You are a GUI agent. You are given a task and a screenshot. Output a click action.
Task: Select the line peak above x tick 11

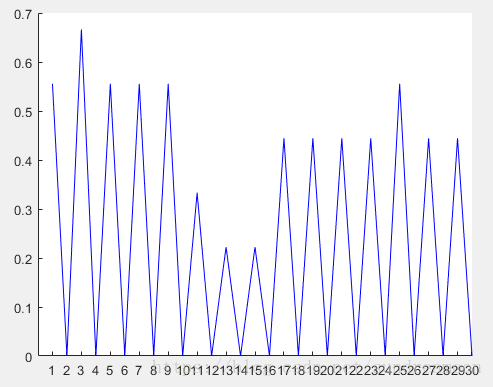[x=197, y=193]
